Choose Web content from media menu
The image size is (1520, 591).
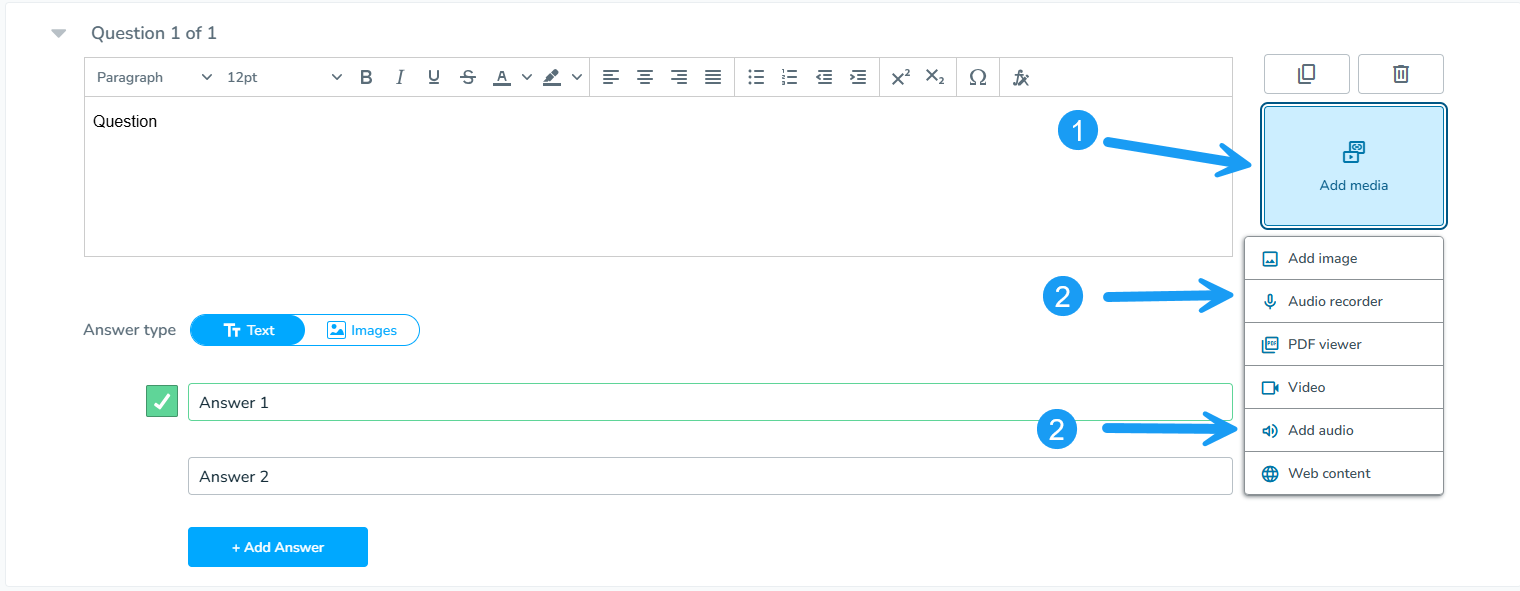tap(1344, 473)
